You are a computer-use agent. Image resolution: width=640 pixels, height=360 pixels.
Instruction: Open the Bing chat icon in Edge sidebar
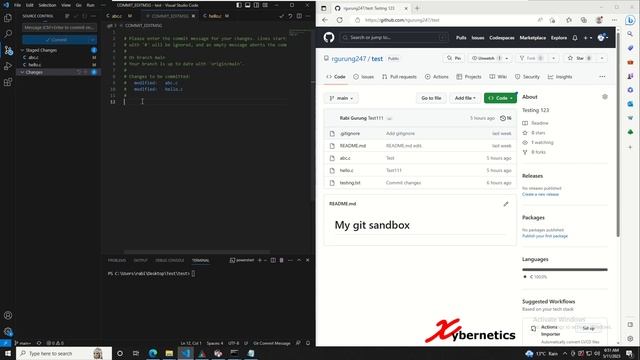(x=630, y=20)
